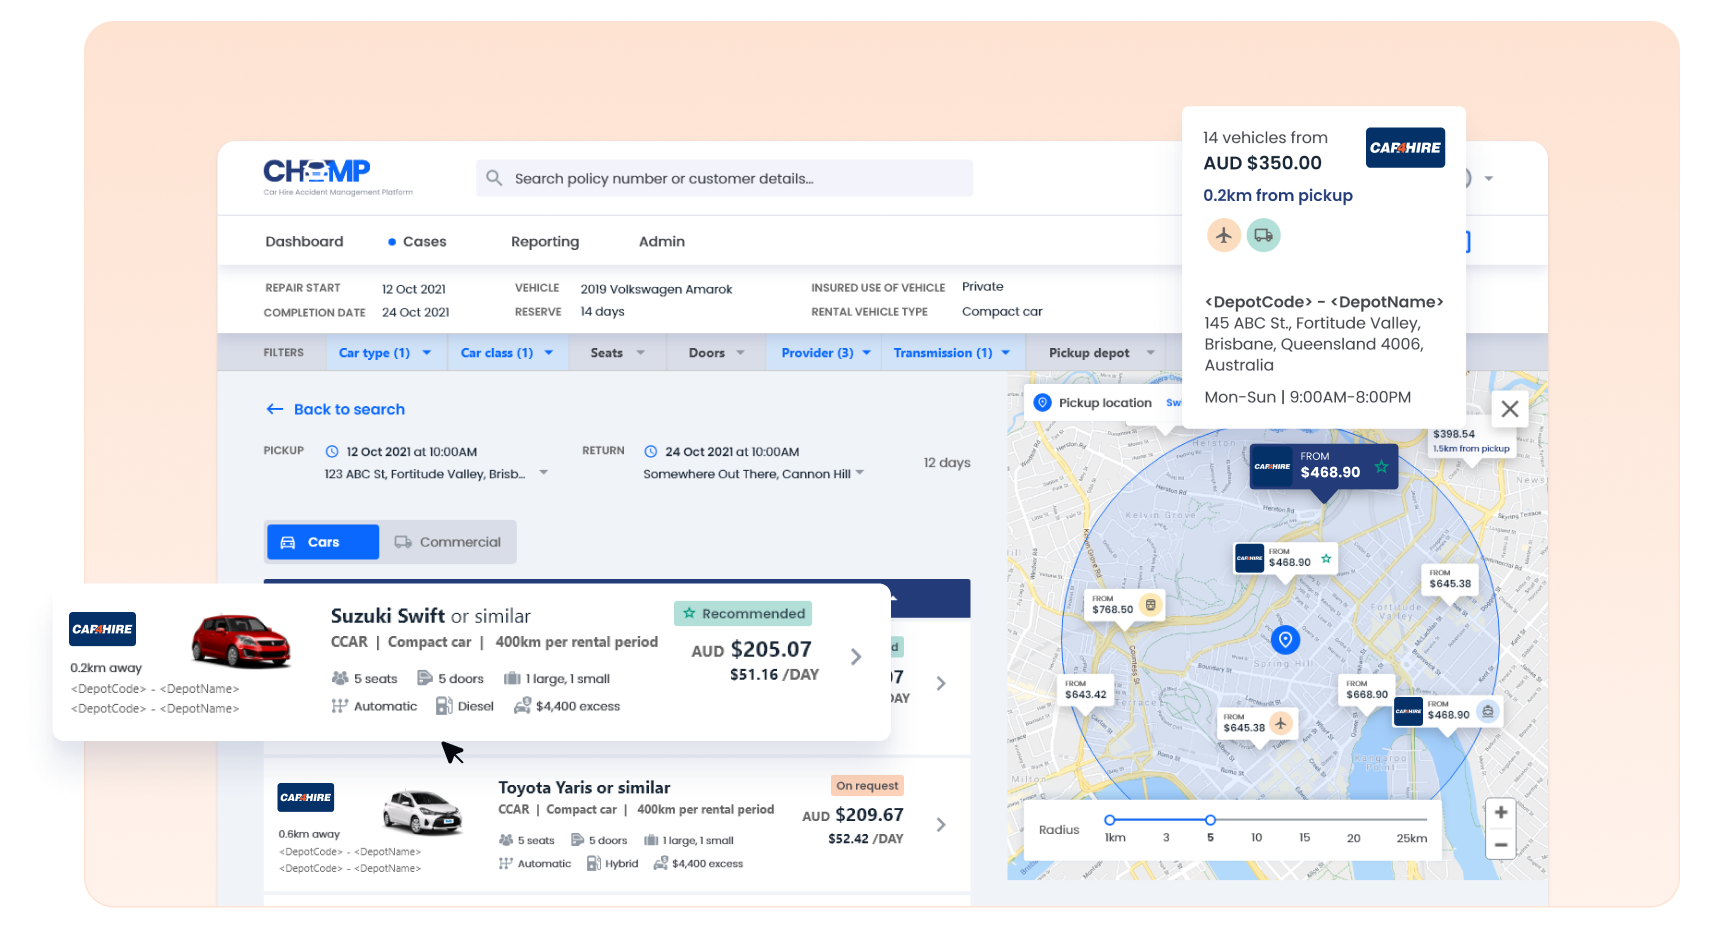Click the blue pickup location map pin
This screenshot has height=942, width=1727.
1285,639
